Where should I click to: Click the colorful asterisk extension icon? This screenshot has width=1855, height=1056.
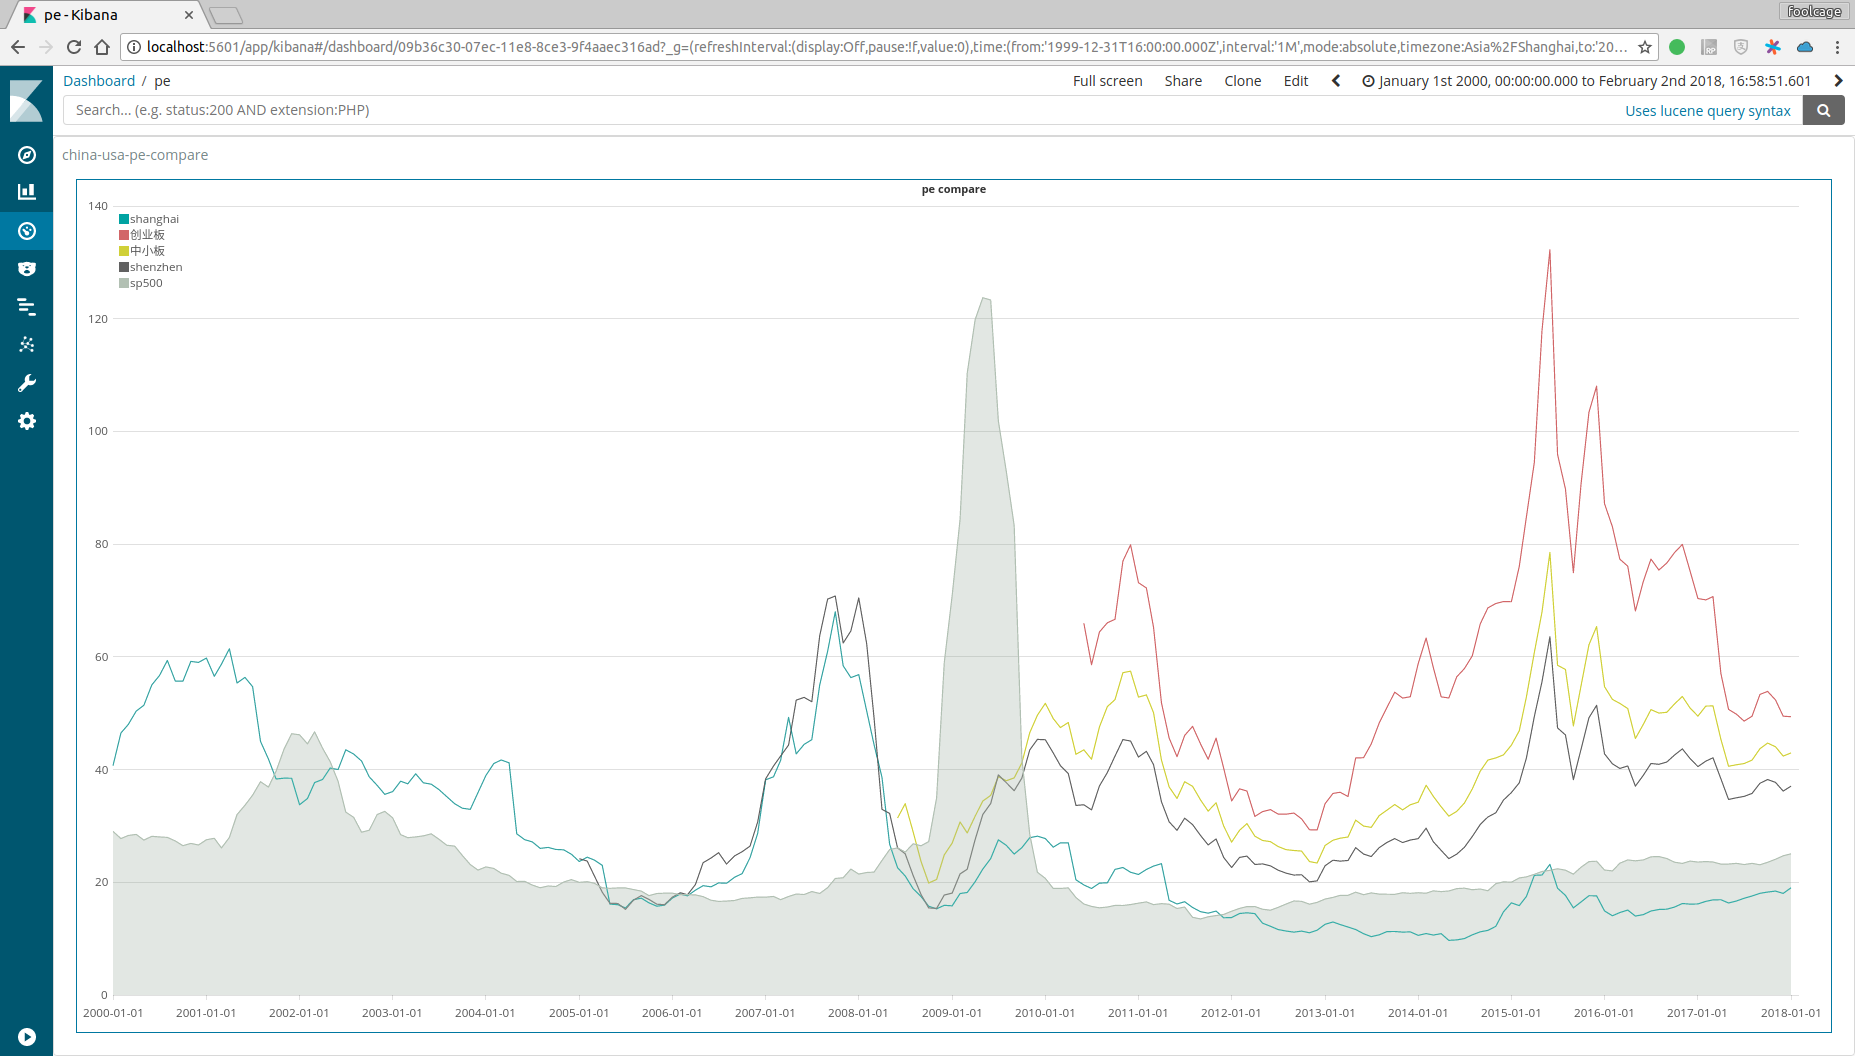click(1773, 47)
